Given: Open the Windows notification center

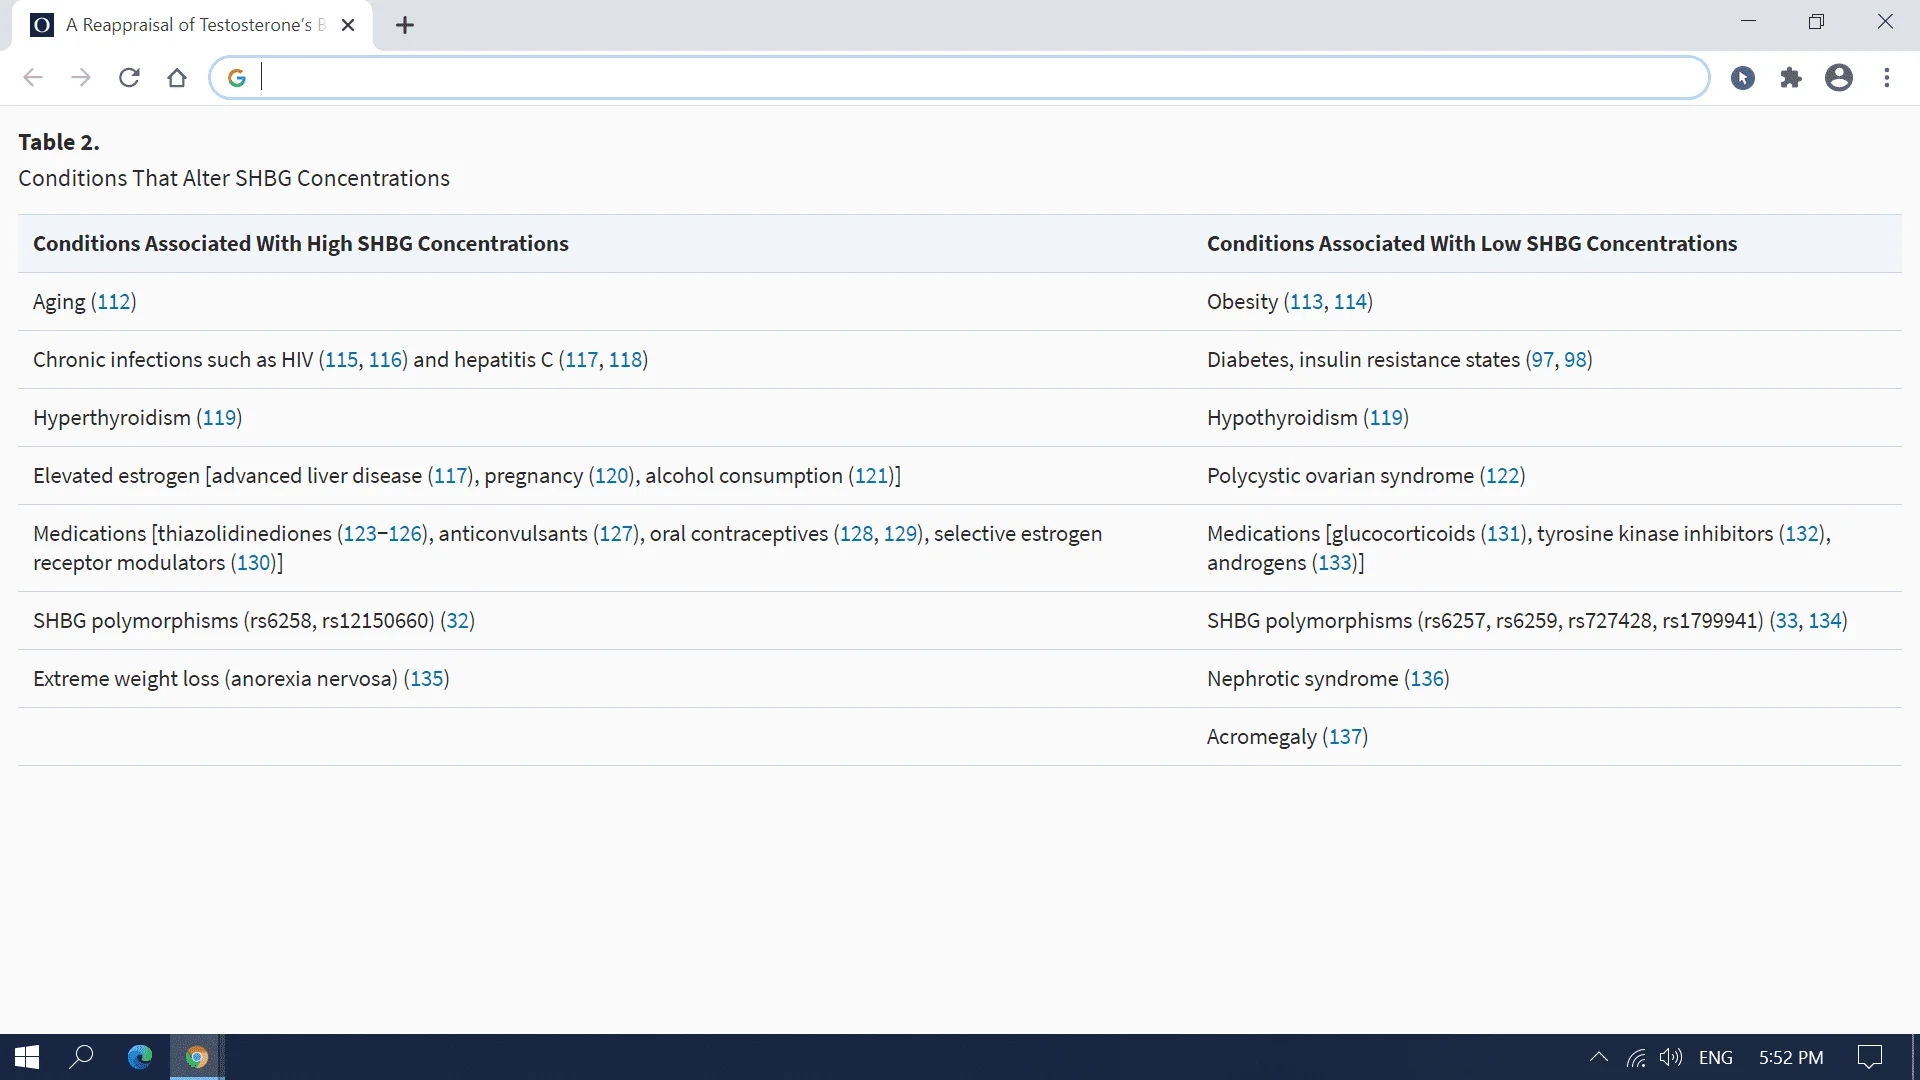Looking at the screenshot, I should (x=1870, y=1057).
